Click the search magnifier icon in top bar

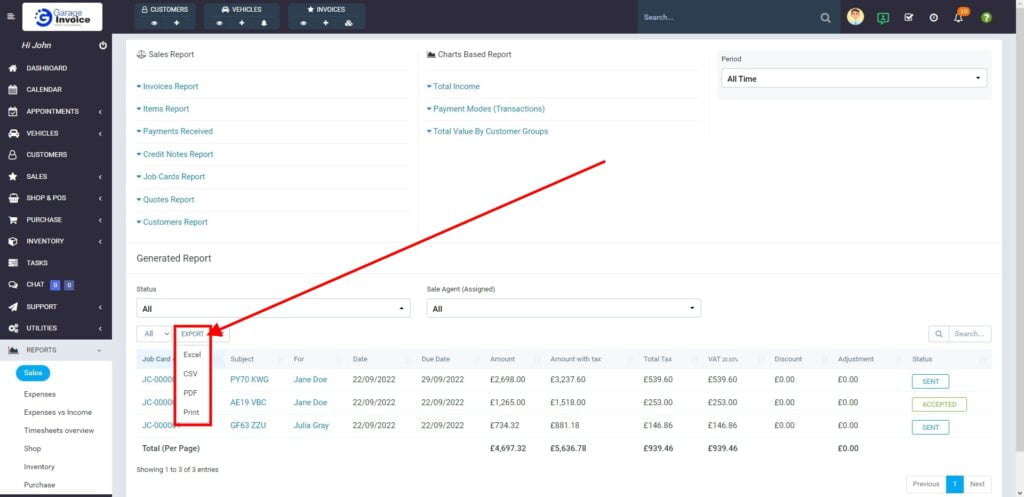tap(825, 18)
